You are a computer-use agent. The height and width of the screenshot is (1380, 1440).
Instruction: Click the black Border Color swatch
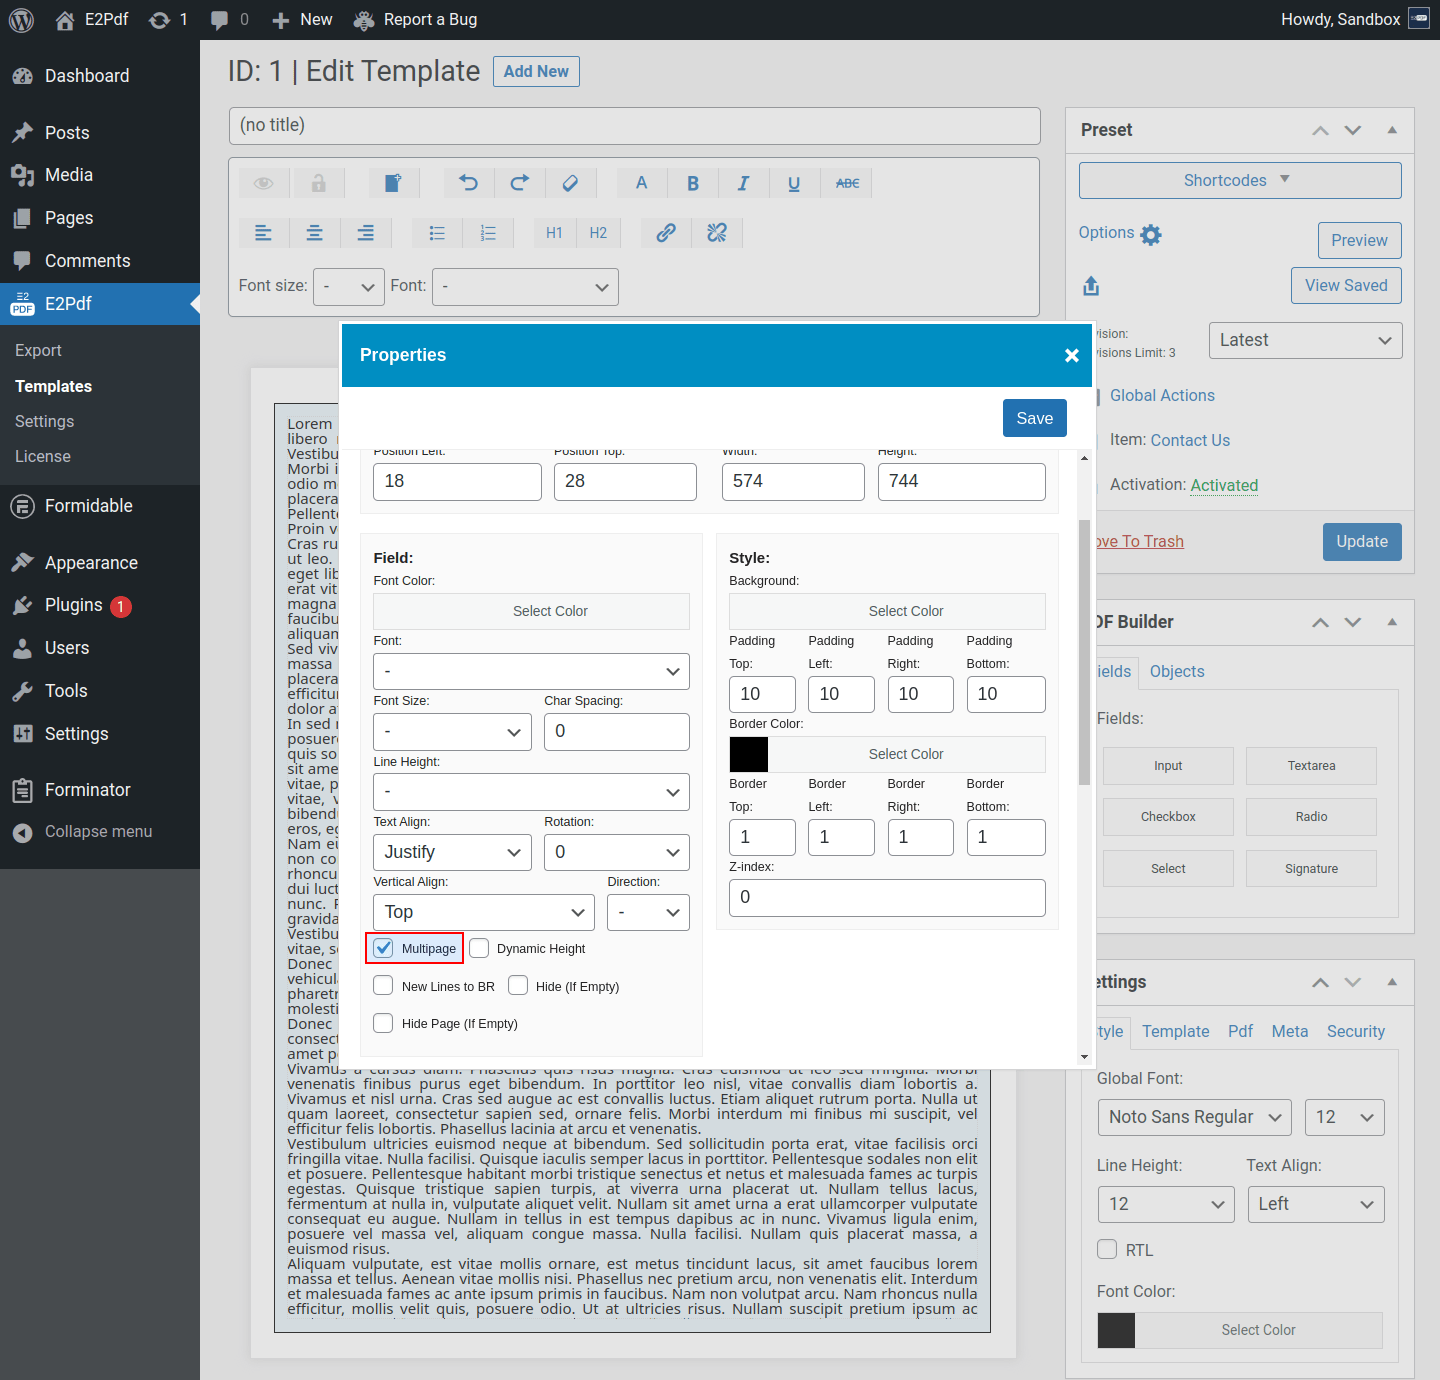[748, 754]
